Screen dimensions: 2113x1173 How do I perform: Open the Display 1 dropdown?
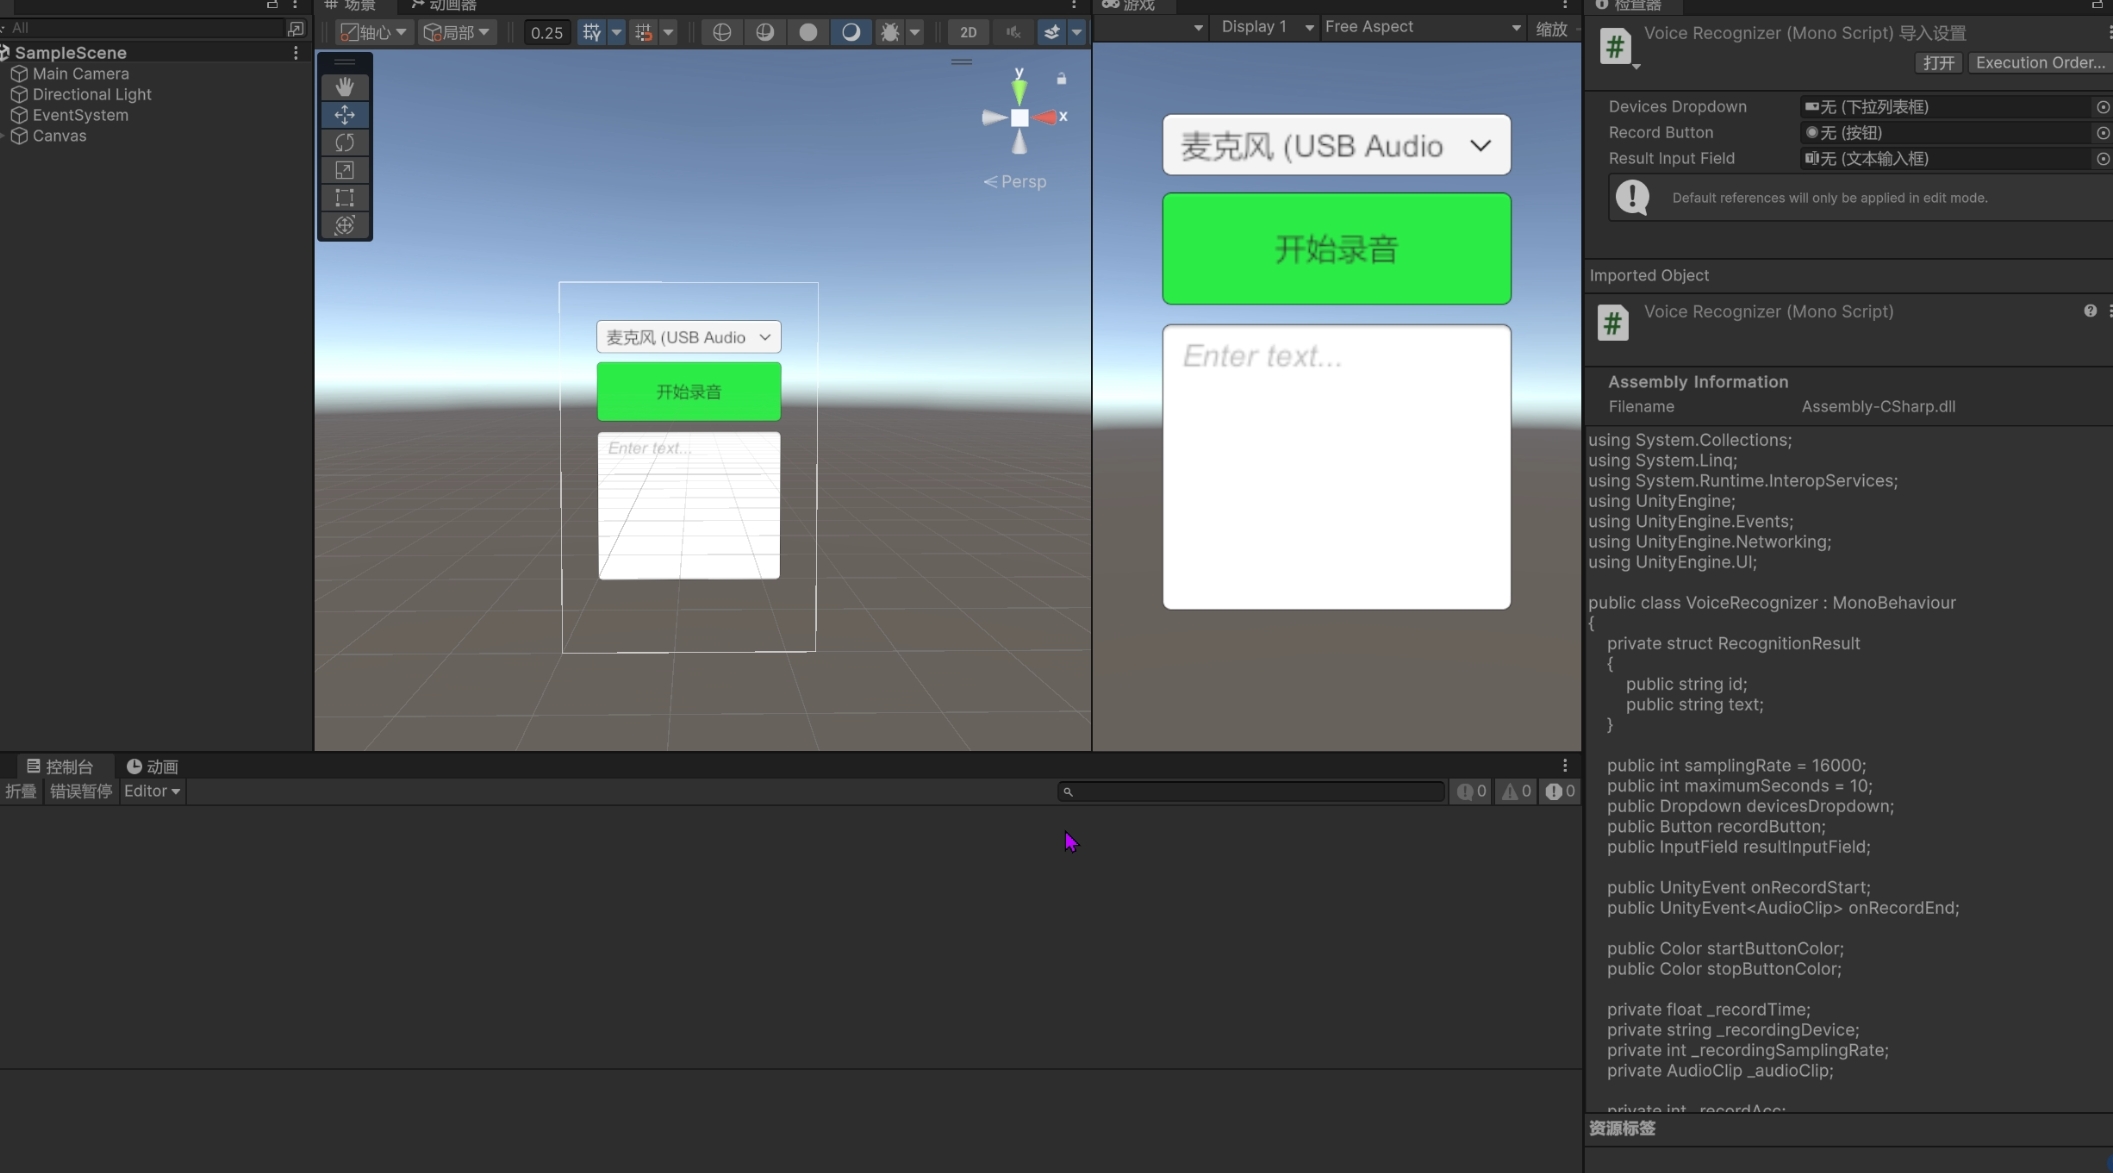[1267, 27]
